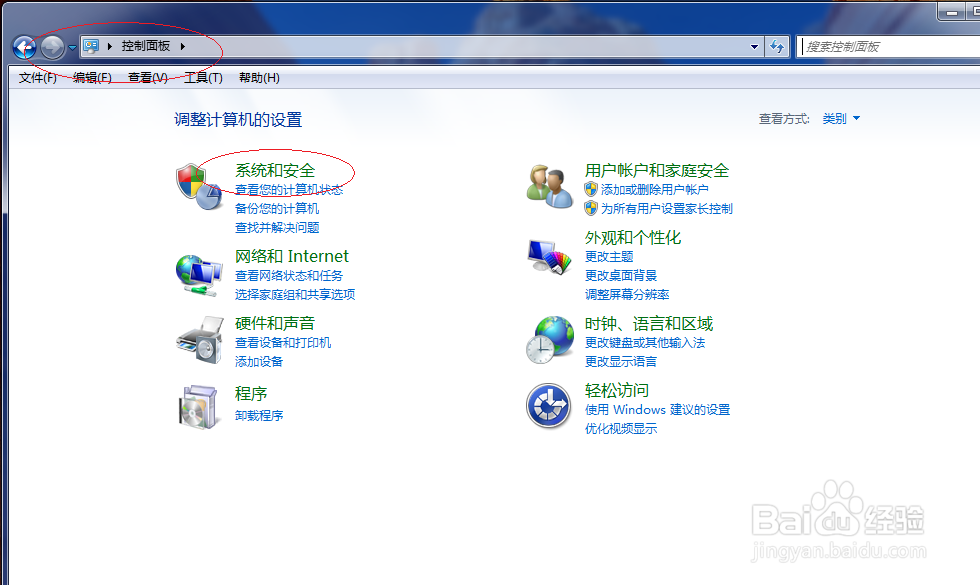Viewport: 980px width, 585px height.
Task: Open the 系统和安全 category
Action: click(x=275, y=171)
